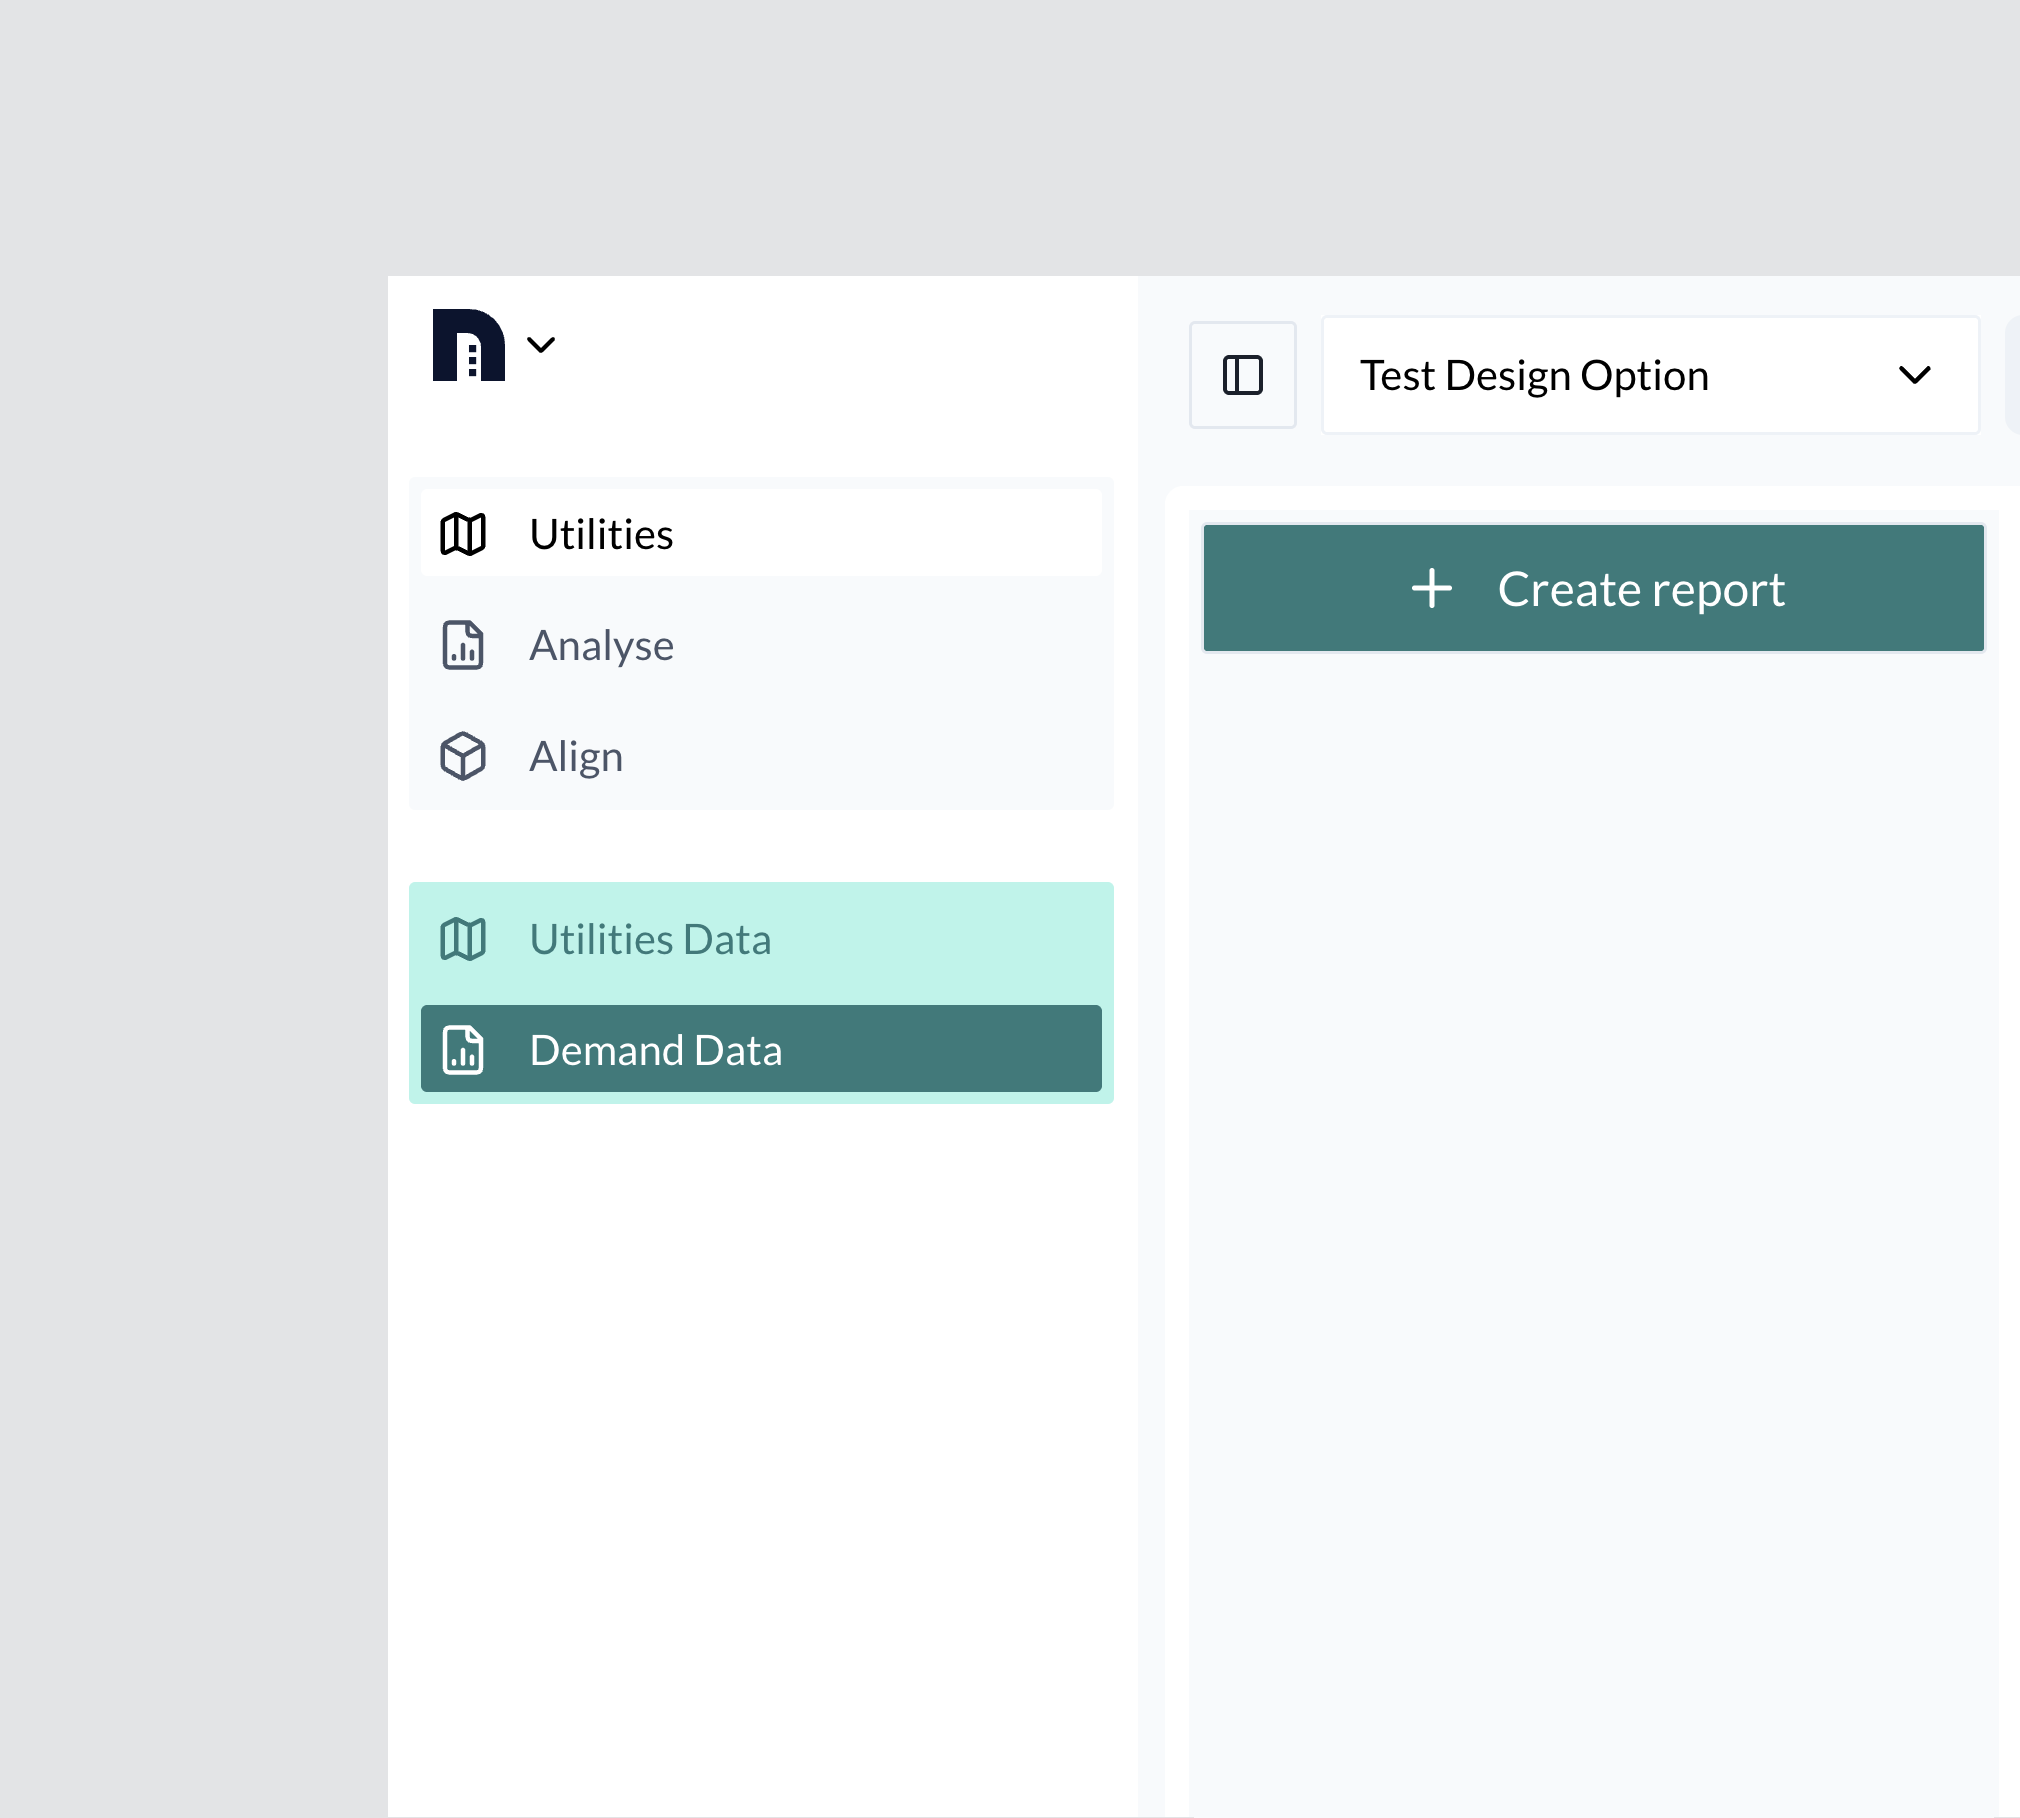This screenshot has height=1818, width=2020.
Task: Click the cube icon next to Align
Action: 463,756
